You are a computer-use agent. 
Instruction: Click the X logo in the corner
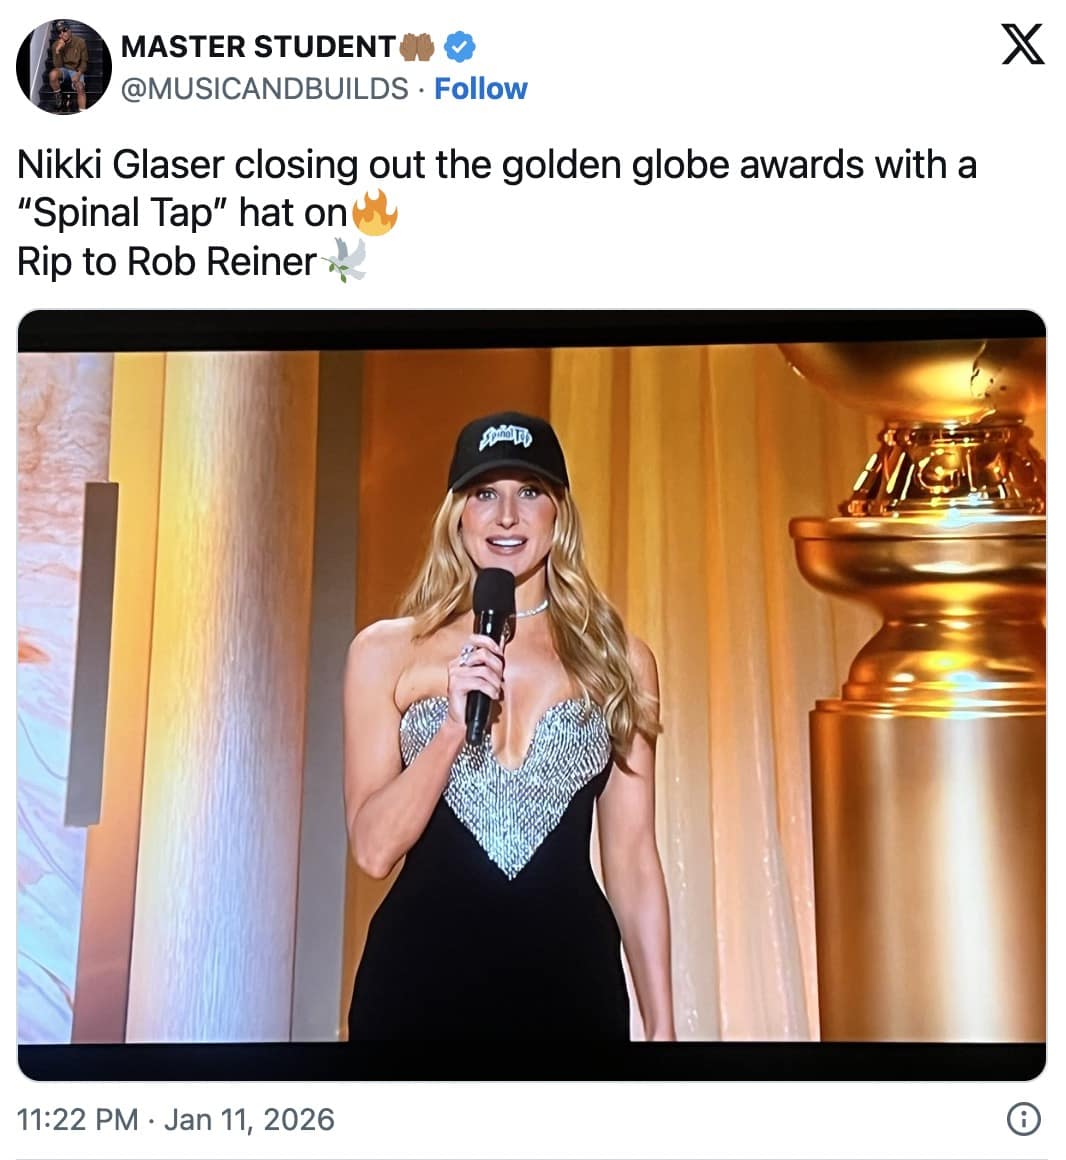click(x=1022, y=45)
